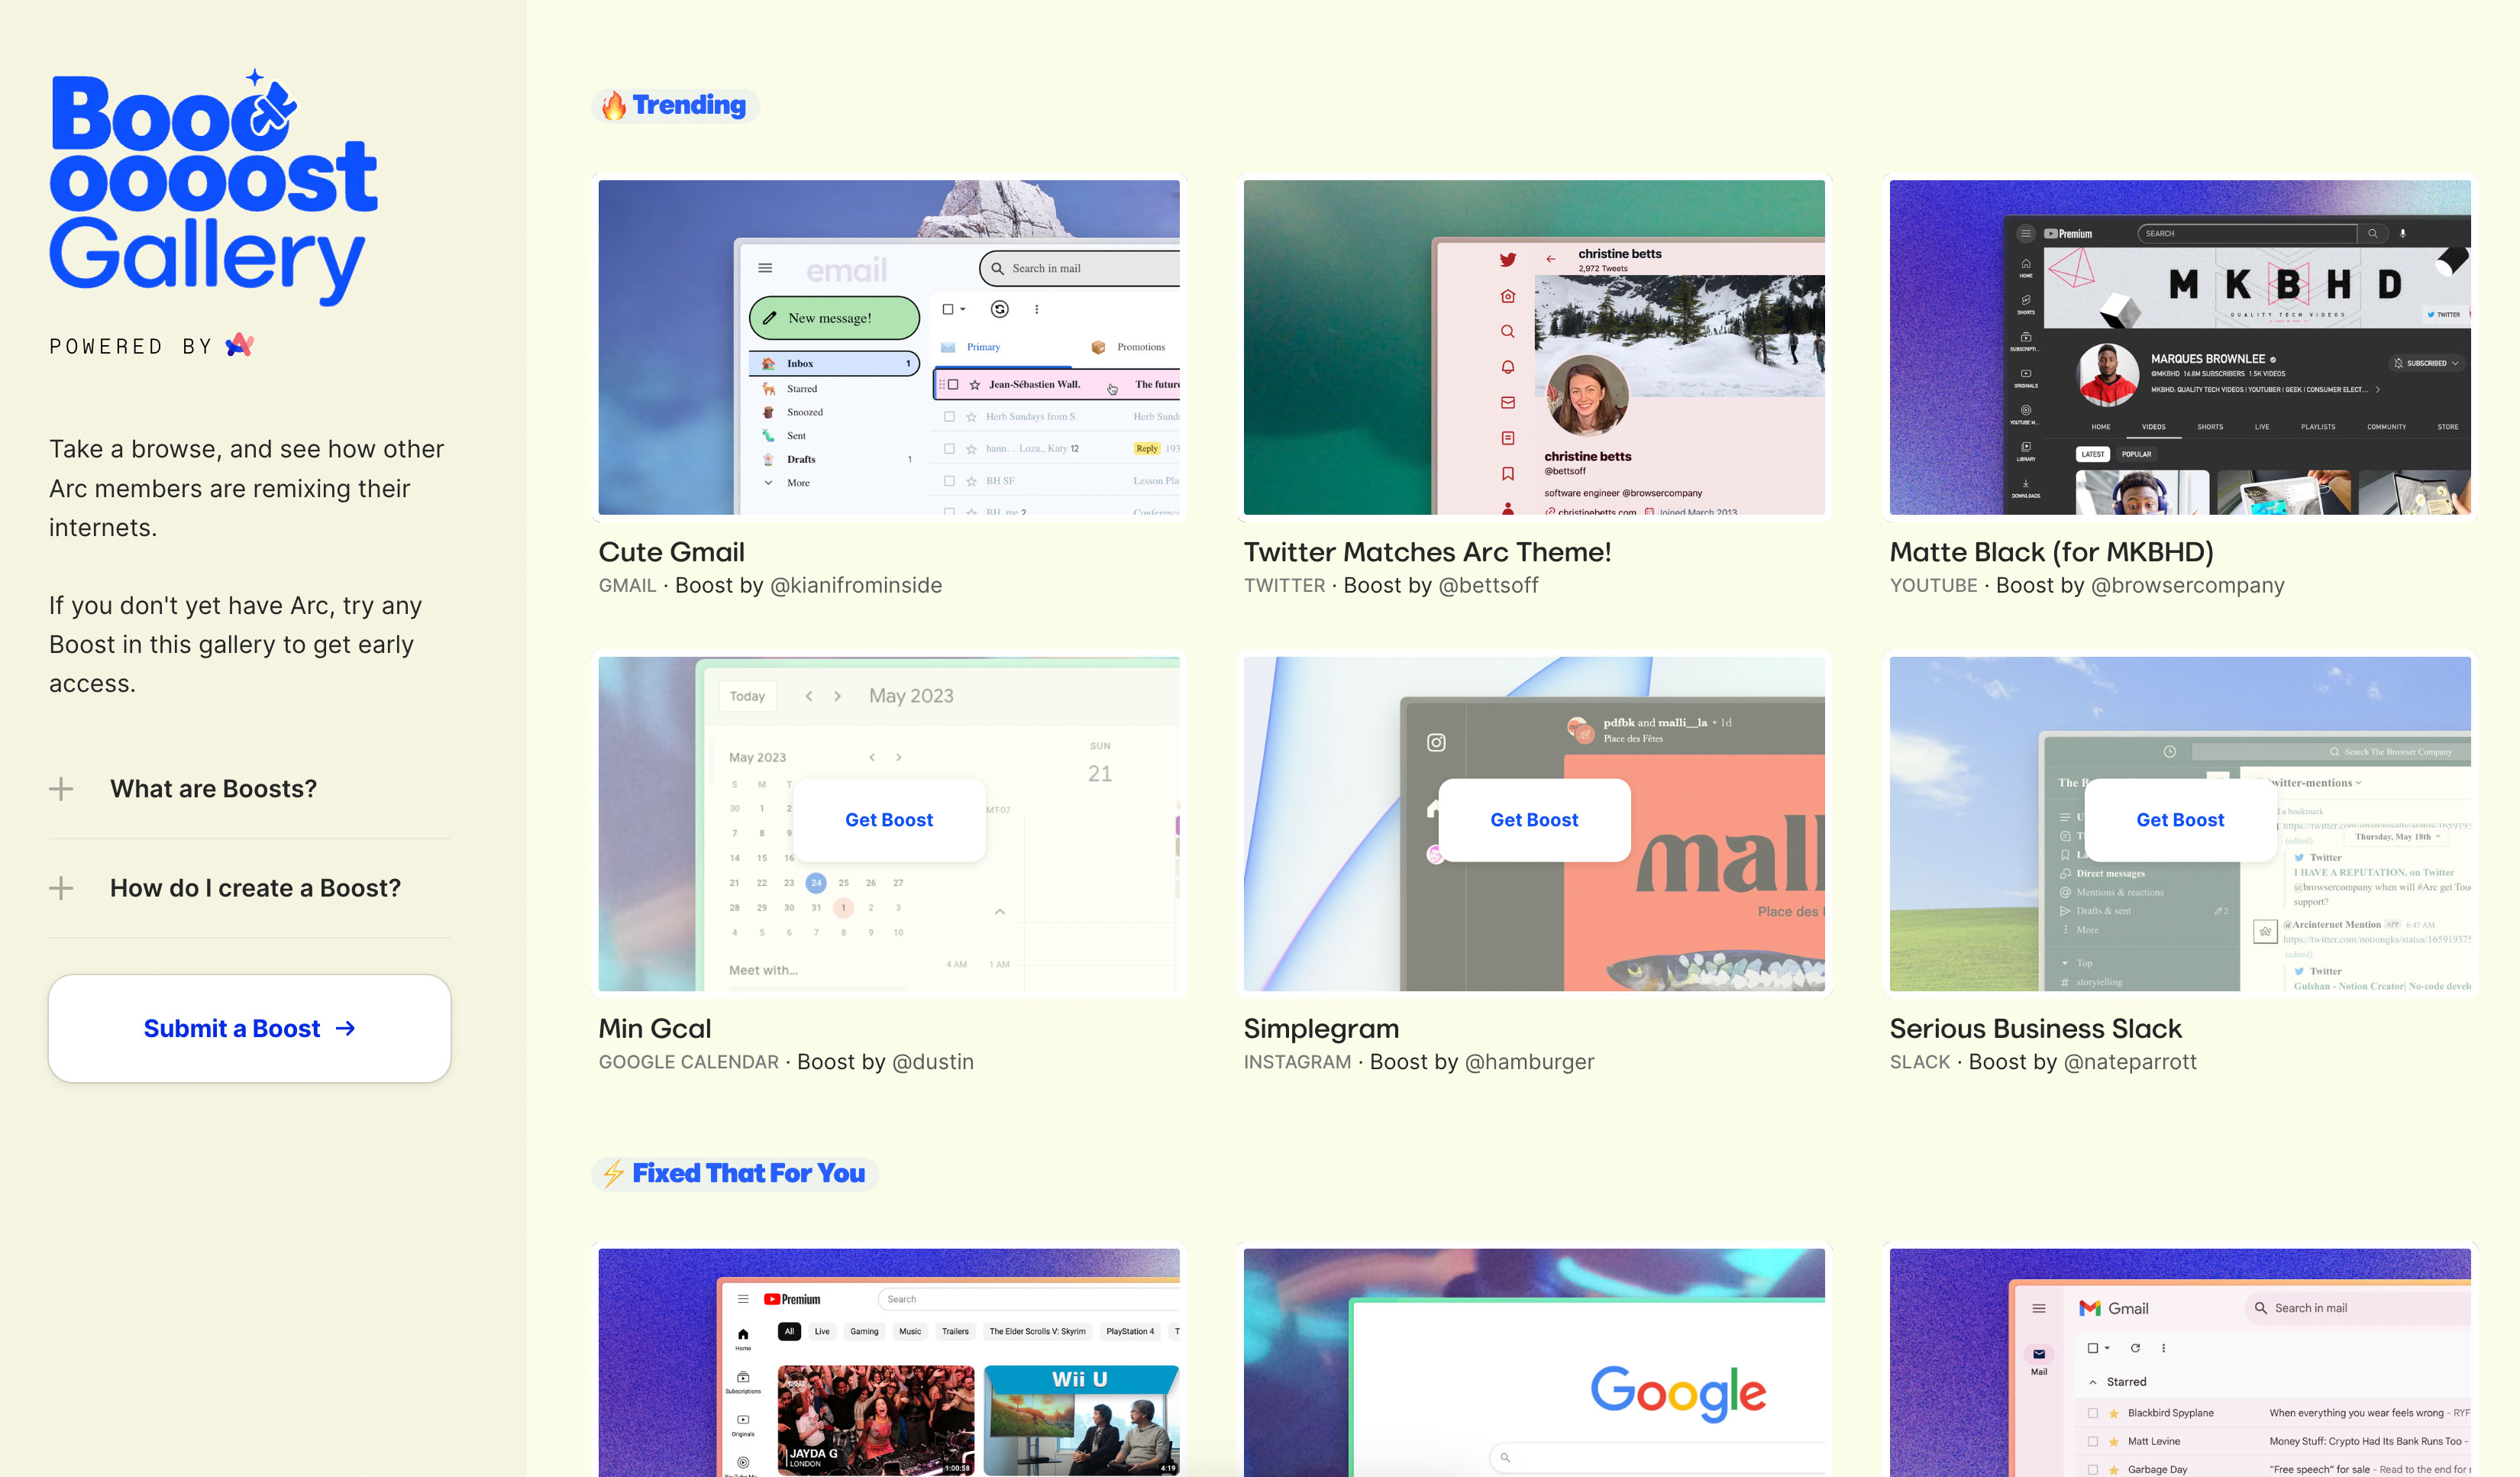Click the How do I create a Boost? heading text
2520x1477 pixels.
255,888
